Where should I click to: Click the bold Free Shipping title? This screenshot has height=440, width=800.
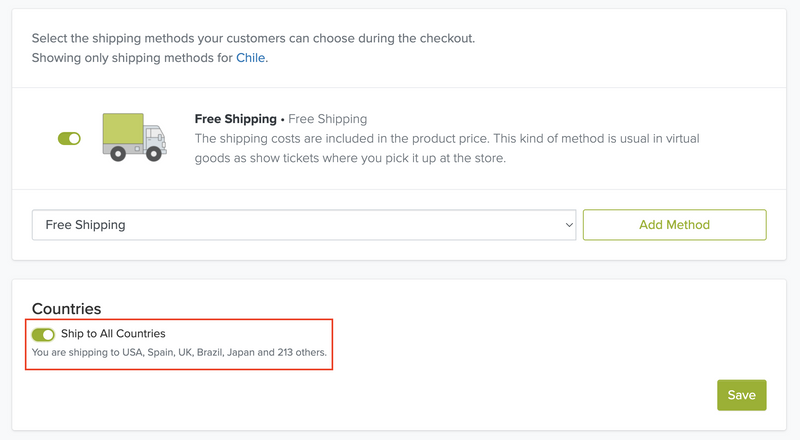pyautogui.click(x=236, y=119)
